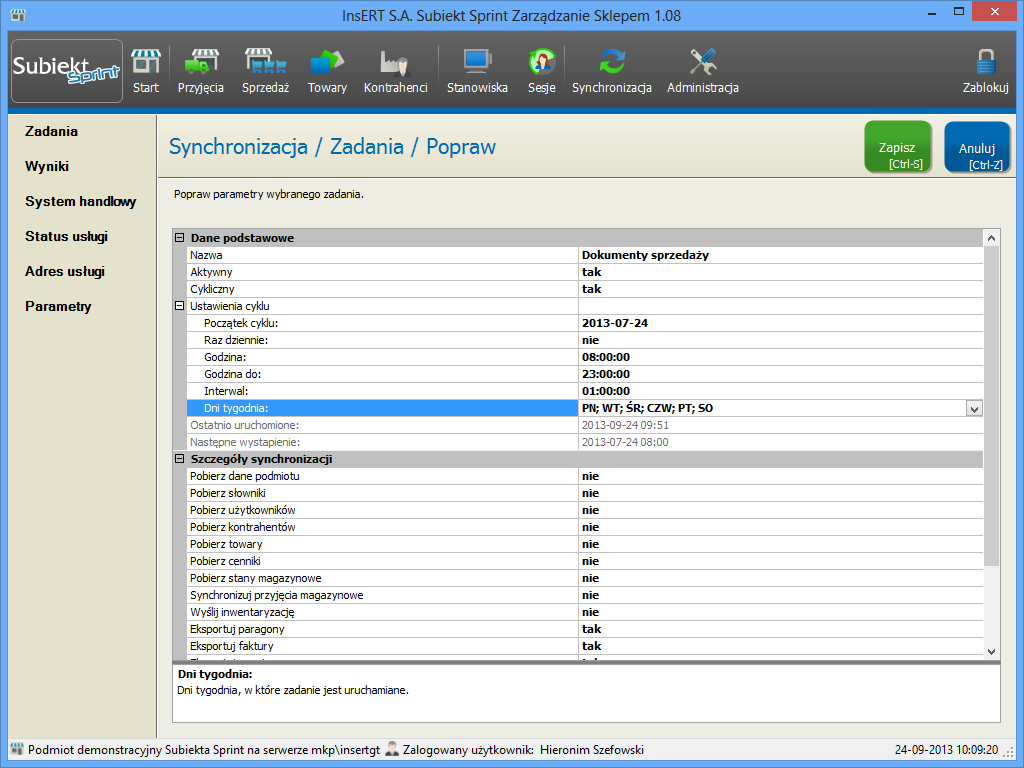Viewport: 1024px width, 768px height.
Task: Collapse the Ustawienia cyklu group
Action: pyautogui.click(x=180, y=306)
